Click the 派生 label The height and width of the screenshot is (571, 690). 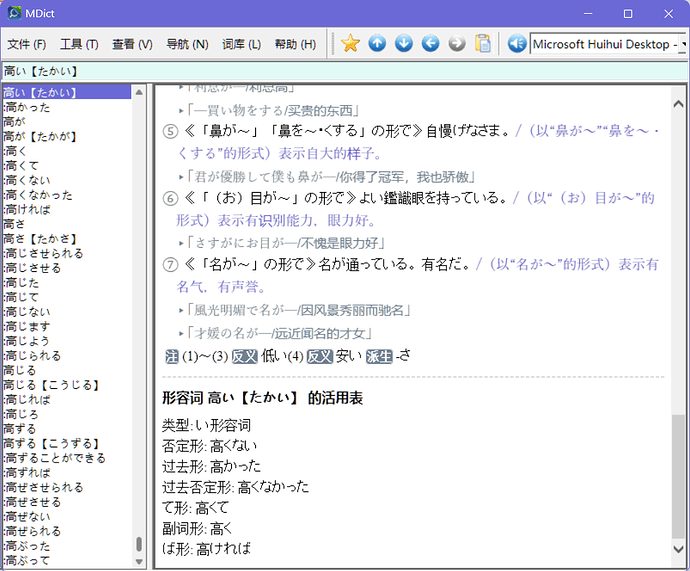379,356
